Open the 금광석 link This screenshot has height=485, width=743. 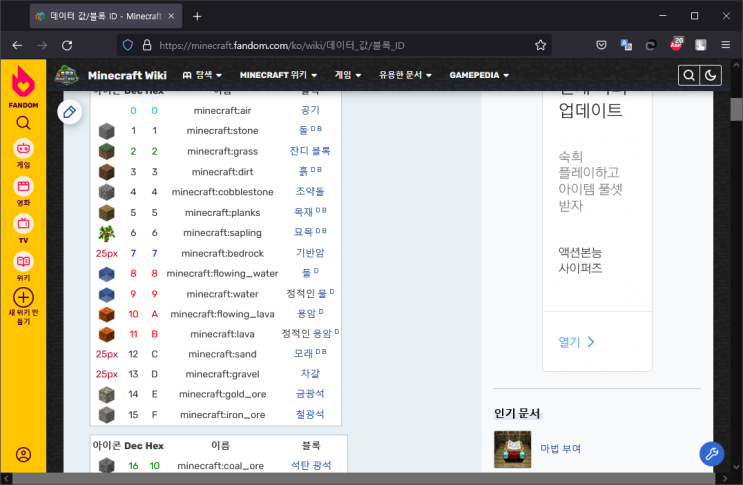click(310, 394)
